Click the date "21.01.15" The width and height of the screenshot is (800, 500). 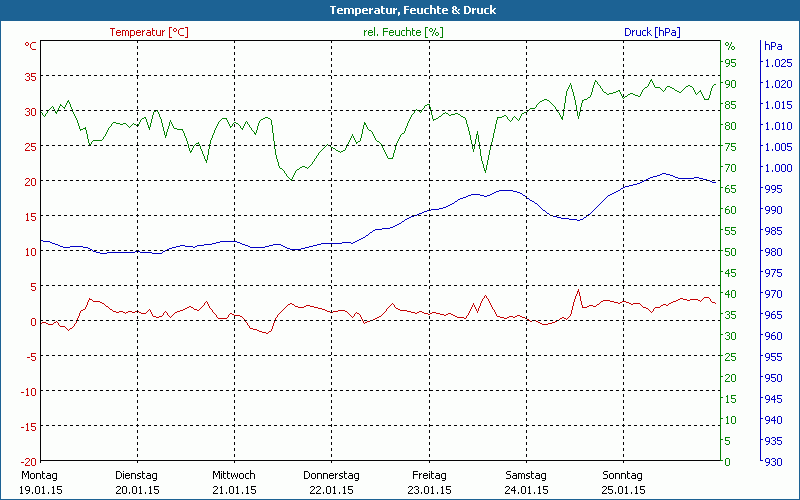pyautogui.click(x=234, y=491)
